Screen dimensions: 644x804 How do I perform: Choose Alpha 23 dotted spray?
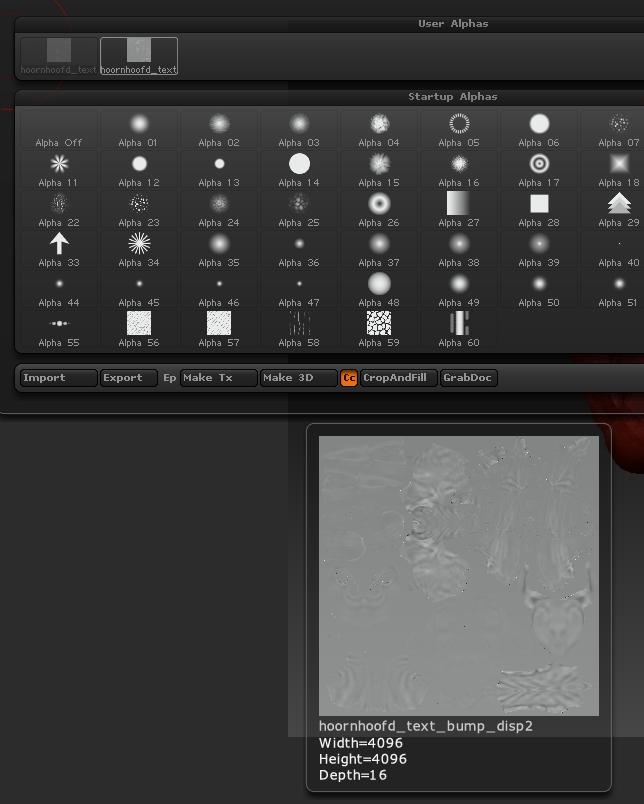pos(139,210)
